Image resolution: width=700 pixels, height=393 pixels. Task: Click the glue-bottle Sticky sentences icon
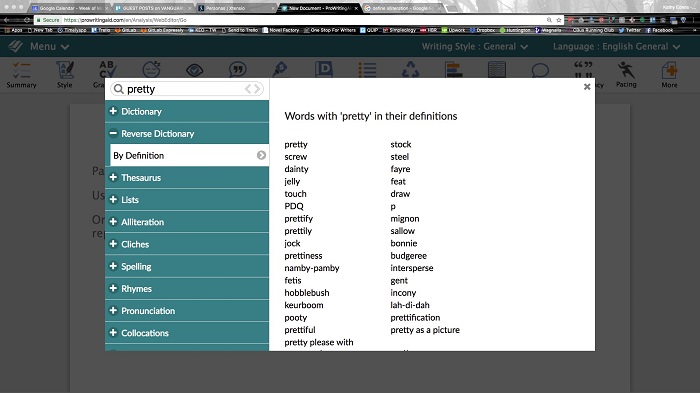[280, 69]
